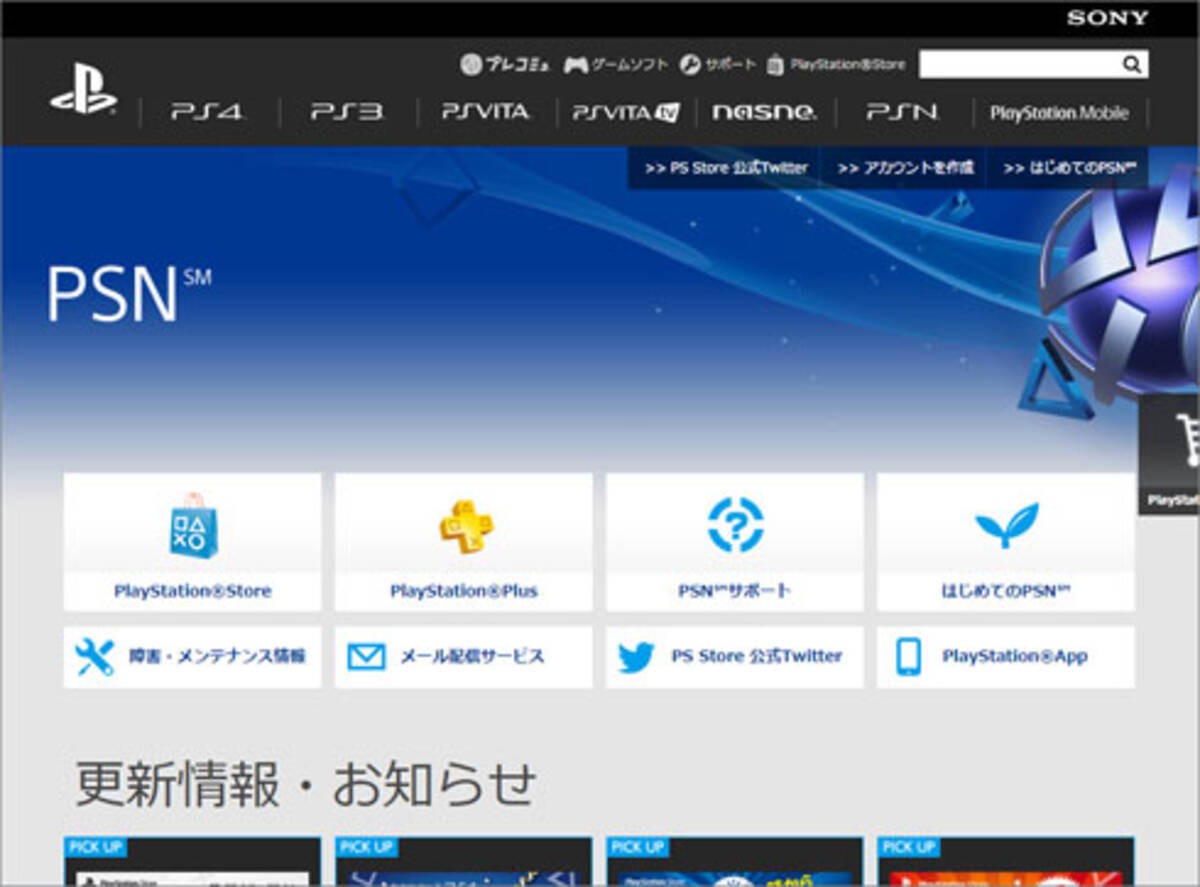Image resolution: width=1200 pixels, height=887 pixels.
Task: Open the shopping cart side tab
Action: (x=1171, y=455)
